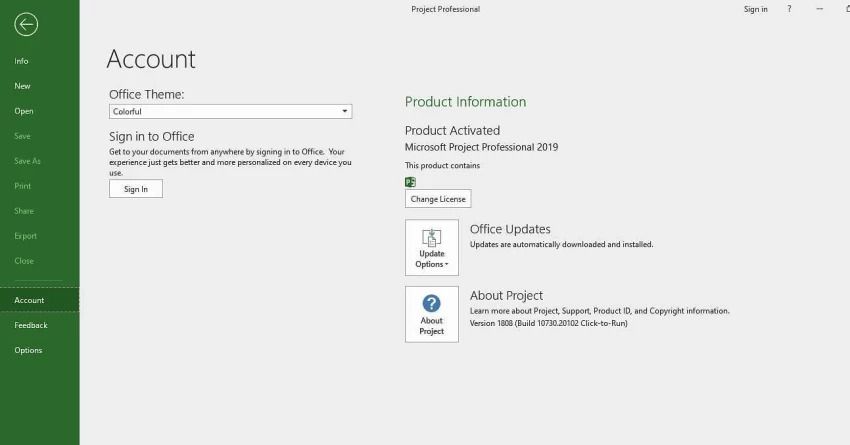
Task: Choose Save As in the sidebar
Action: 40,161
